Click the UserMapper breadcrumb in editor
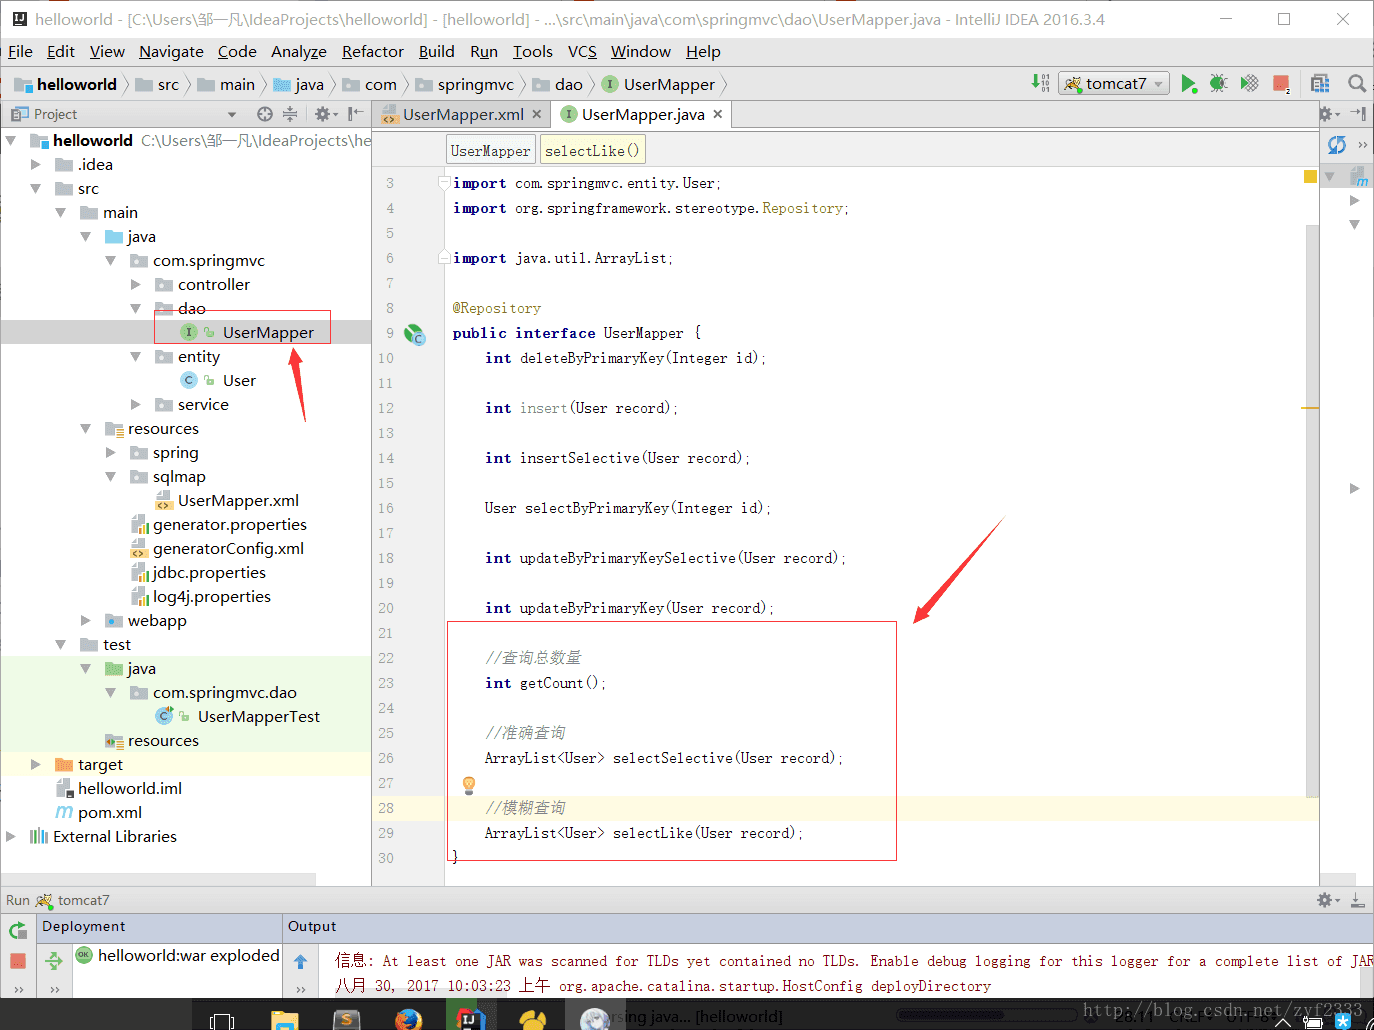The image size is (1374, 1030). tap(491, 150)
